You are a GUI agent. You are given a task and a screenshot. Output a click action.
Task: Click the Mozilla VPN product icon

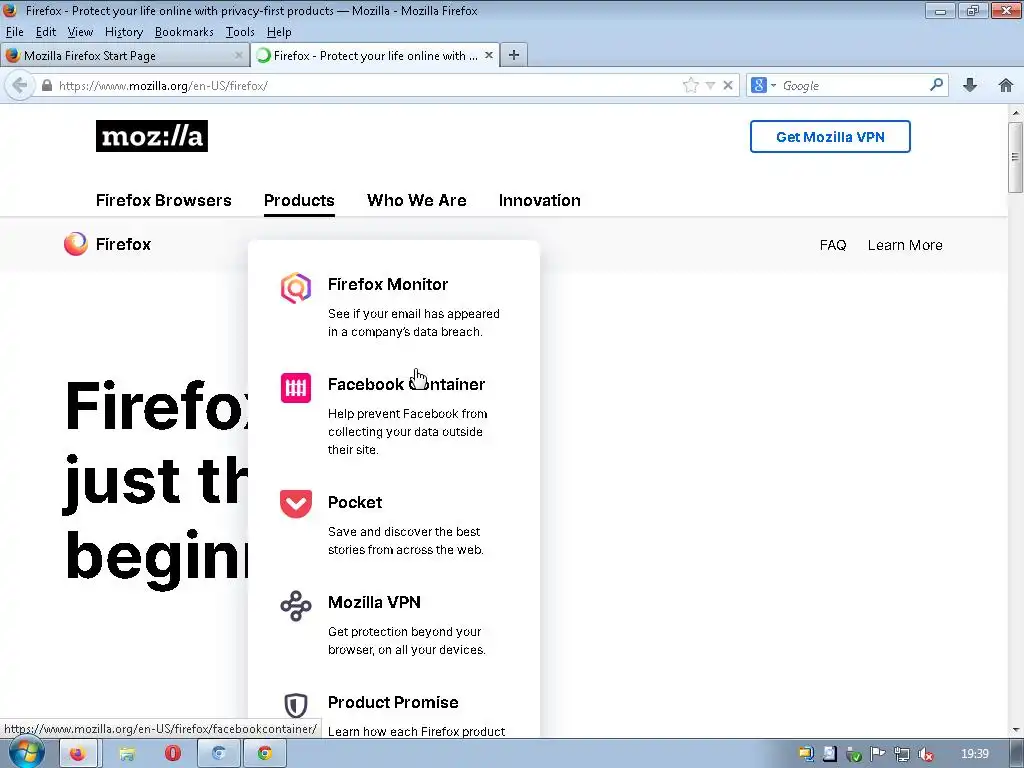(x=296, y=605)
